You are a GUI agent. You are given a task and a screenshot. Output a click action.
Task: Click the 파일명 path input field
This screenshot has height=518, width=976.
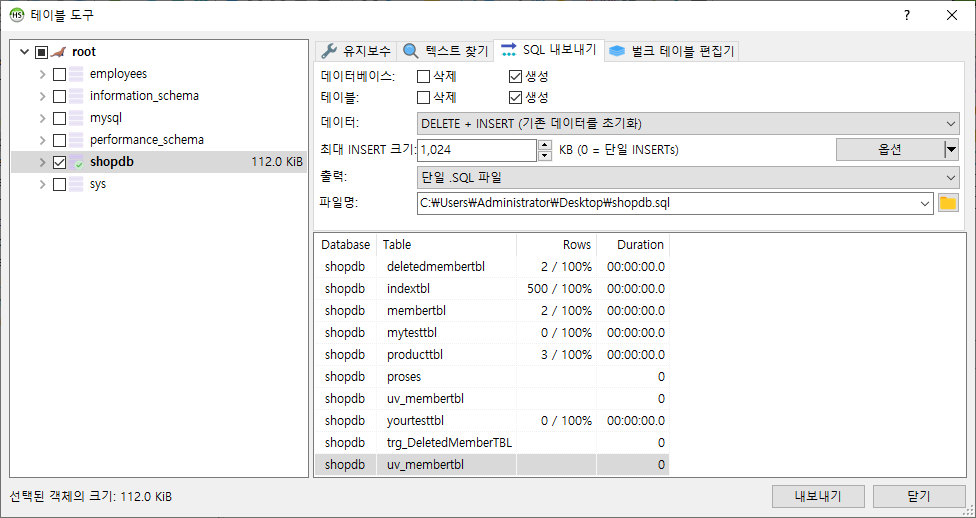click(x=667, y=203)
